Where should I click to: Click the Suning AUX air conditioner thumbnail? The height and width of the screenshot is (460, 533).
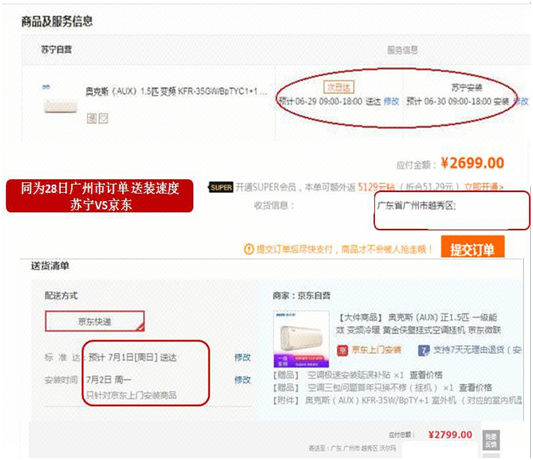(61, 106)
